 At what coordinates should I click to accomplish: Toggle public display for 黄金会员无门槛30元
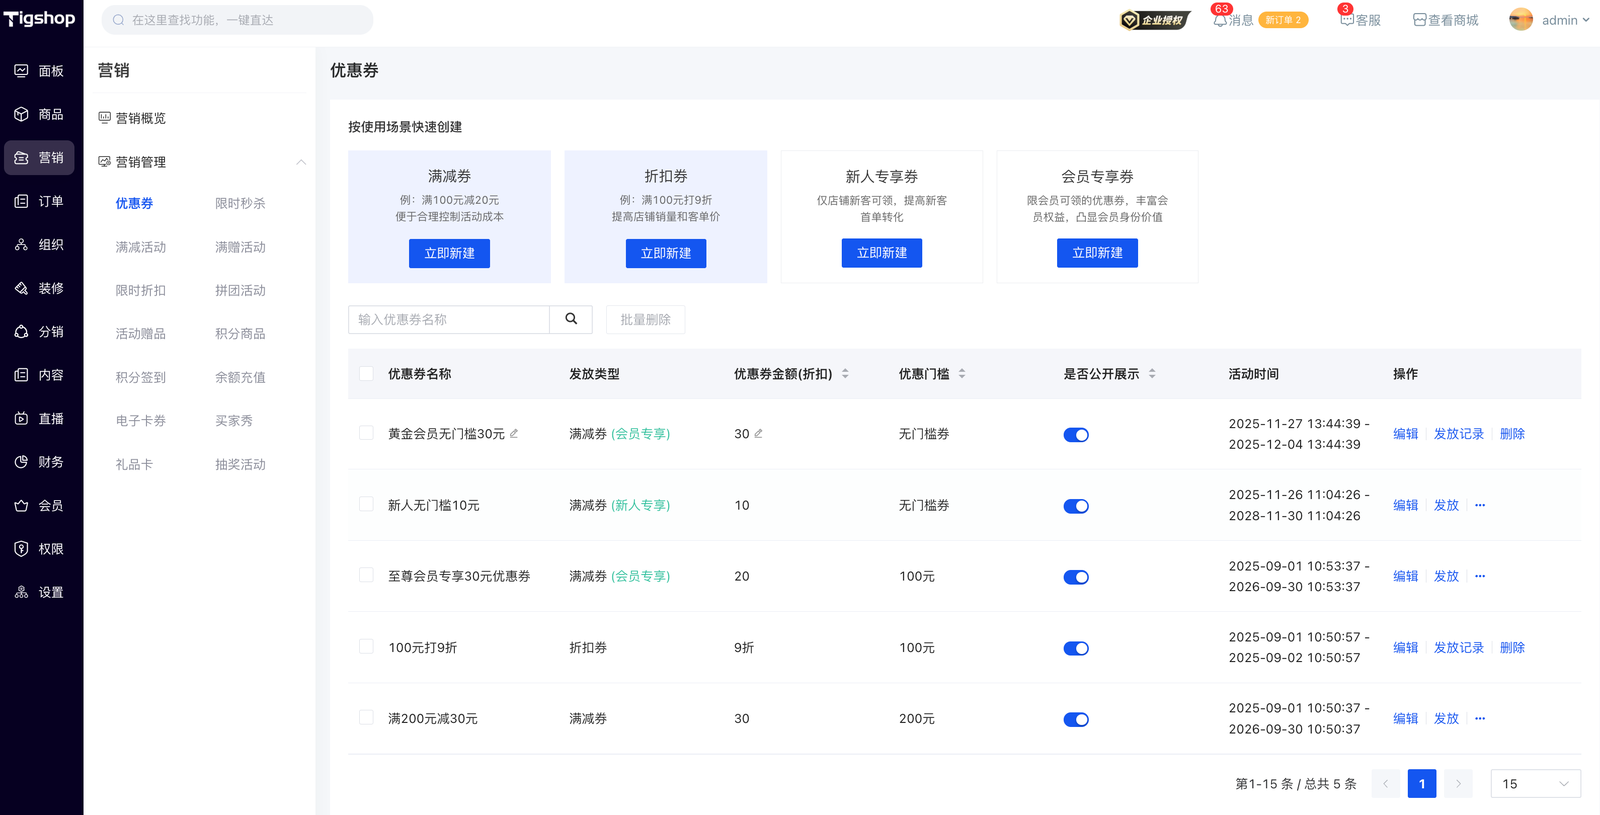[x=1076, y=435]
